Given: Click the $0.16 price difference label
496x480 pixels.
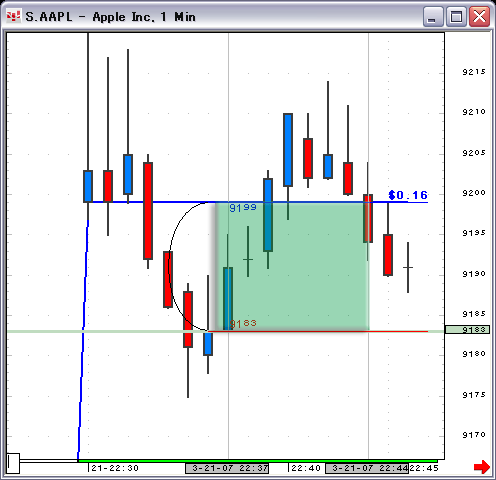Looking at the screenshot, I should pos(408,195).
